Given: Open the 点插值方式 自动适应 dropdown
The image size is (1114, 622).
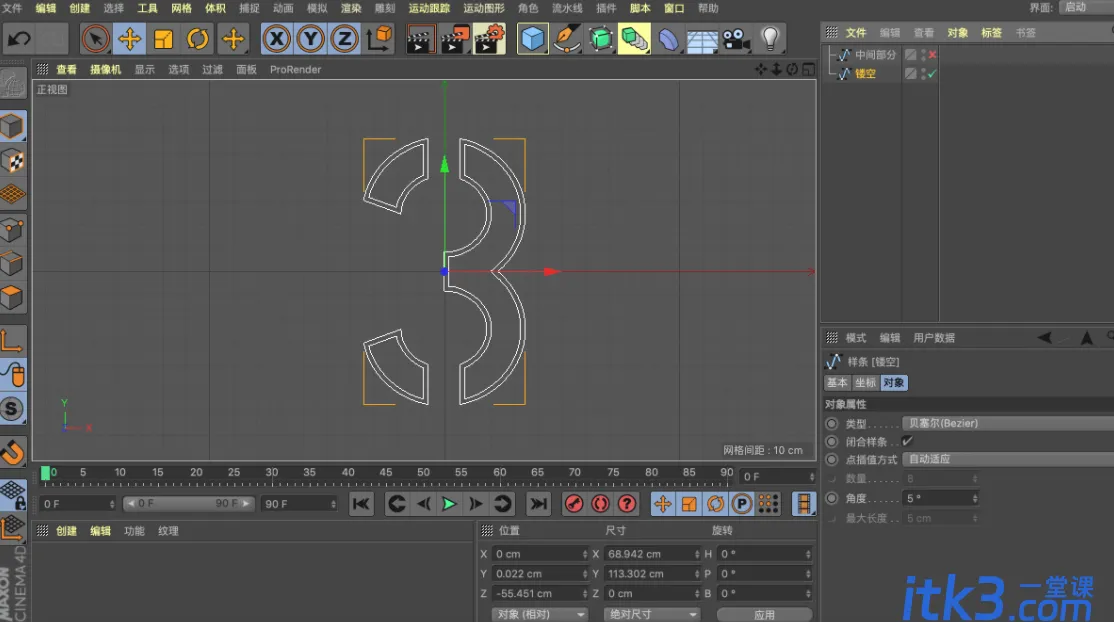Looking at the screenshot, I should (x=1007, y=459).
